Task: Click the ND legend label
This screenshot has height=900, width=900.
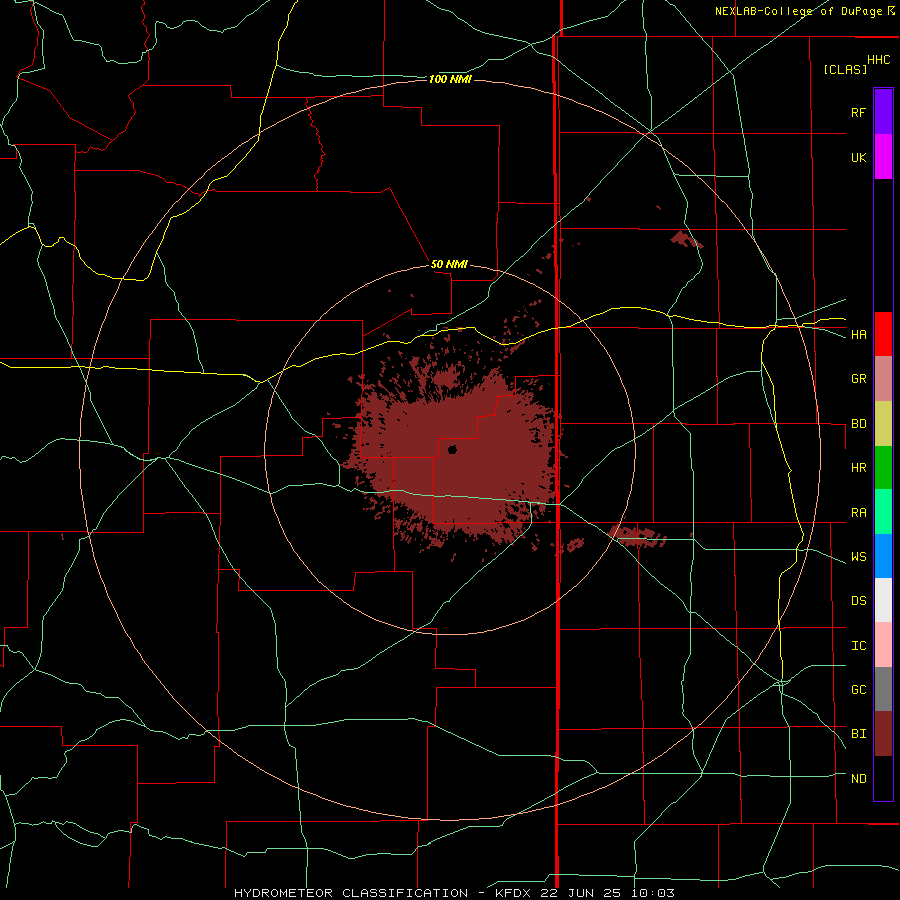Action: [x=858, y=779]
